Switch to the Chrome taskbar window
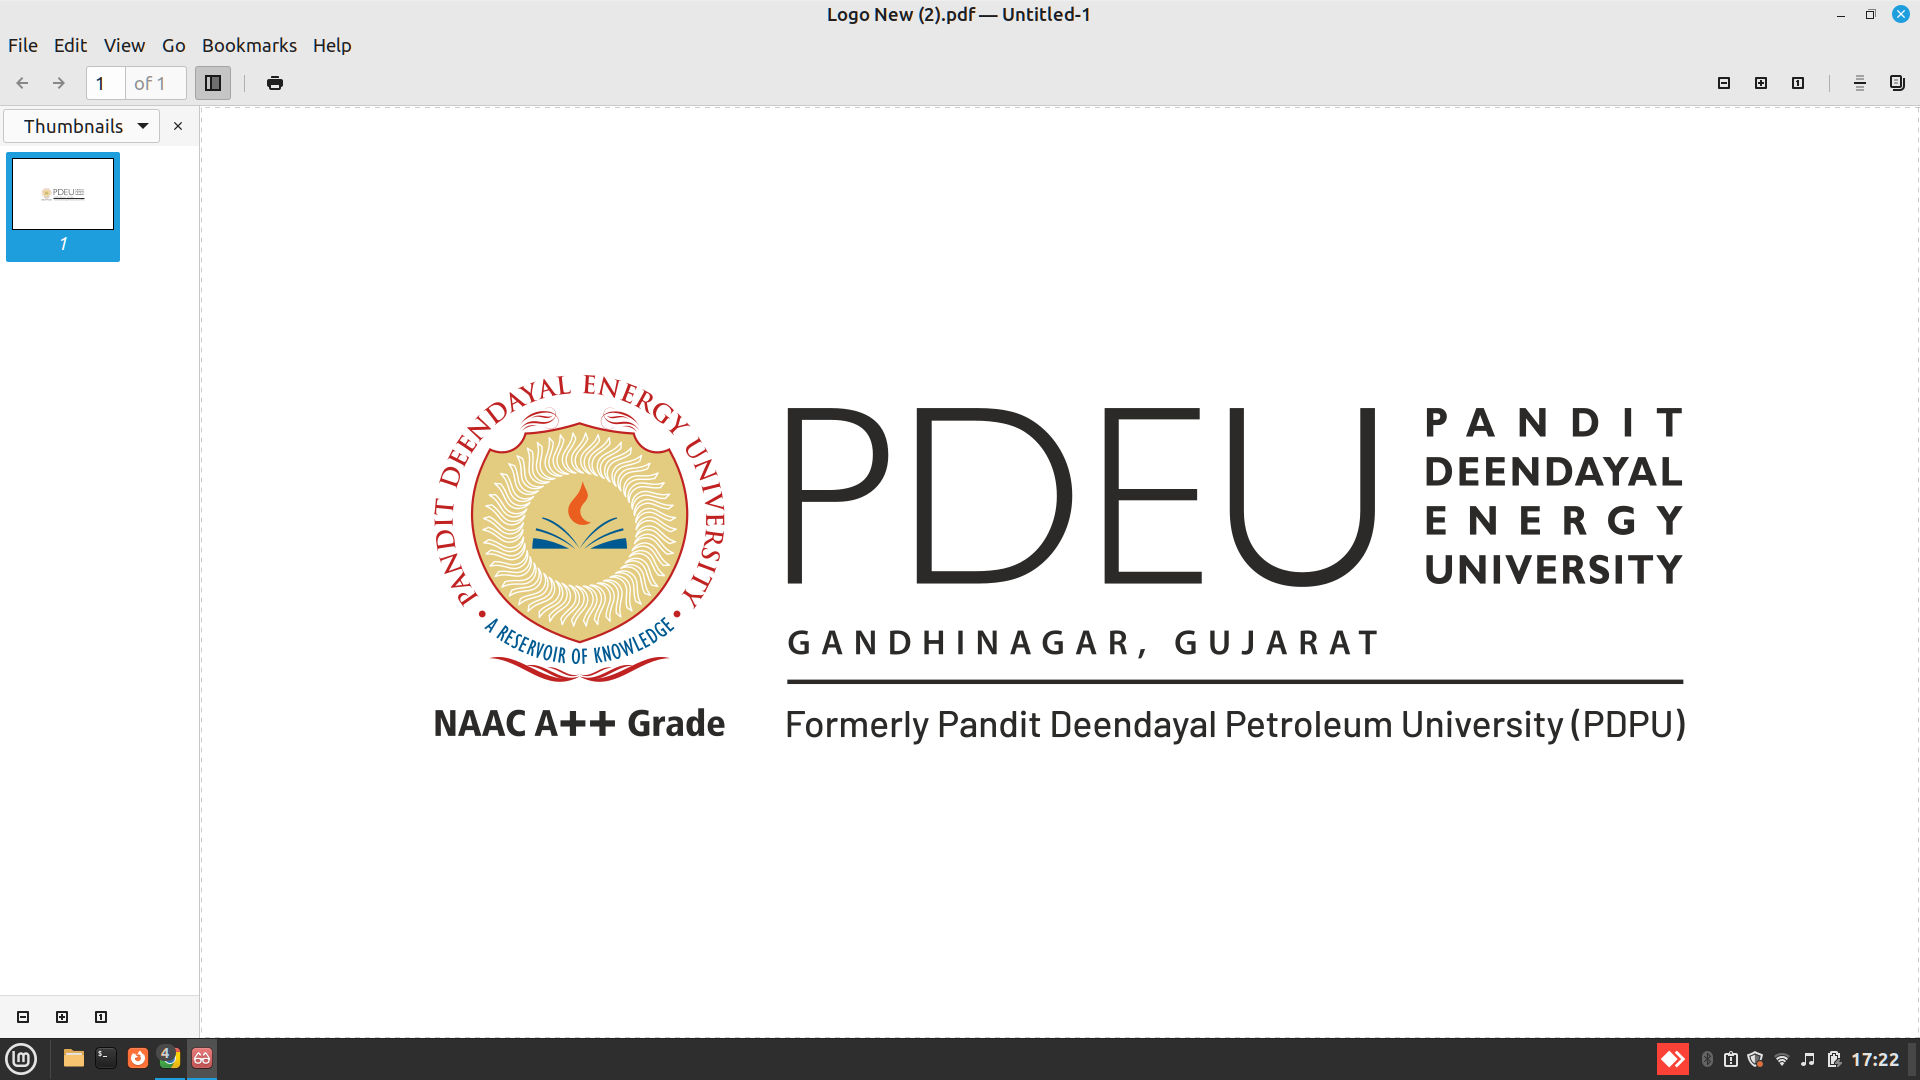Viewport: 1920px width, 1080px height. pos(170,1058)
